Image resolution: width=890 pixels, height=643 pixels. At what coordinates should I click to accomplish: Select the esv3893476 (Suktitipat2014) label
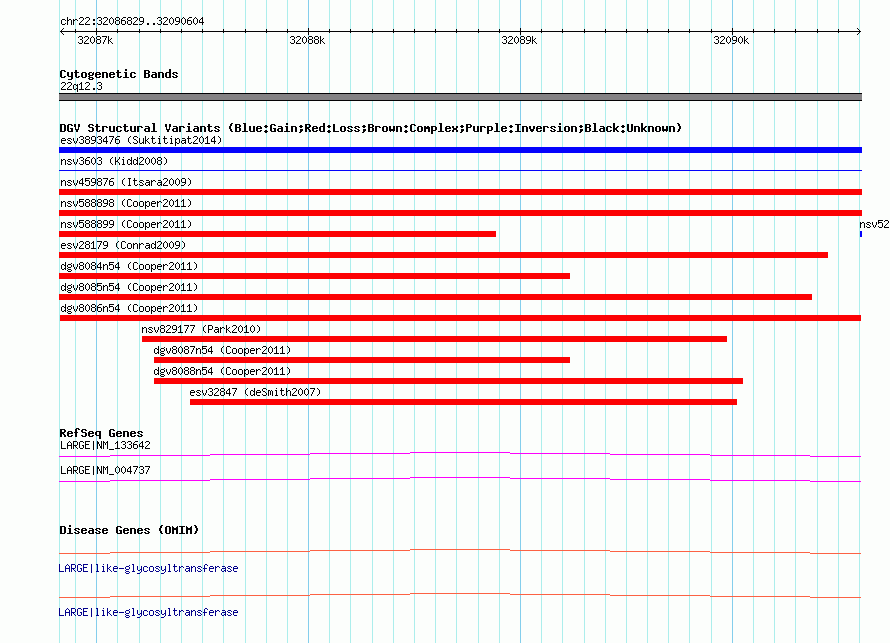(141, 140)
